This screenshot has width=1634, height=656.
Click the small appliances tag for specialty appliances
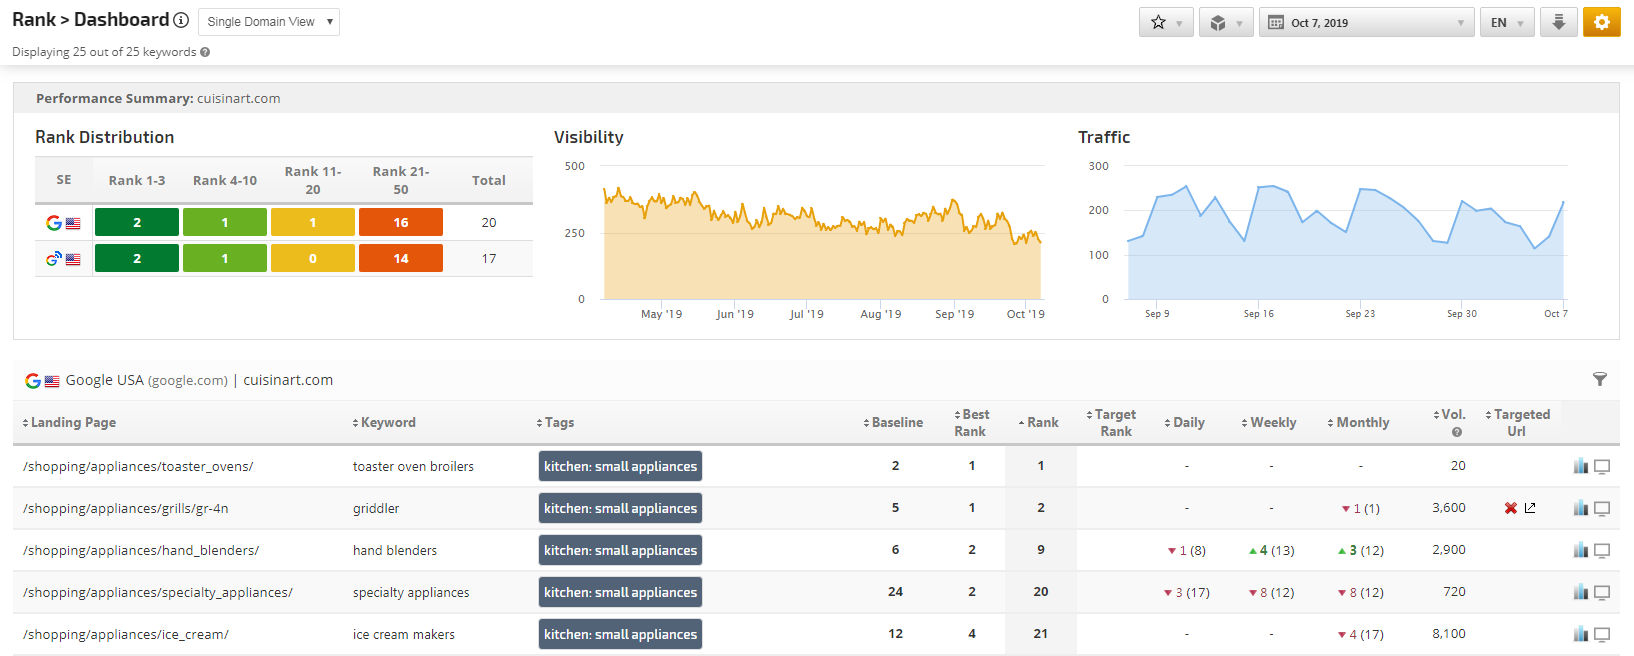(x=620, y=592)
